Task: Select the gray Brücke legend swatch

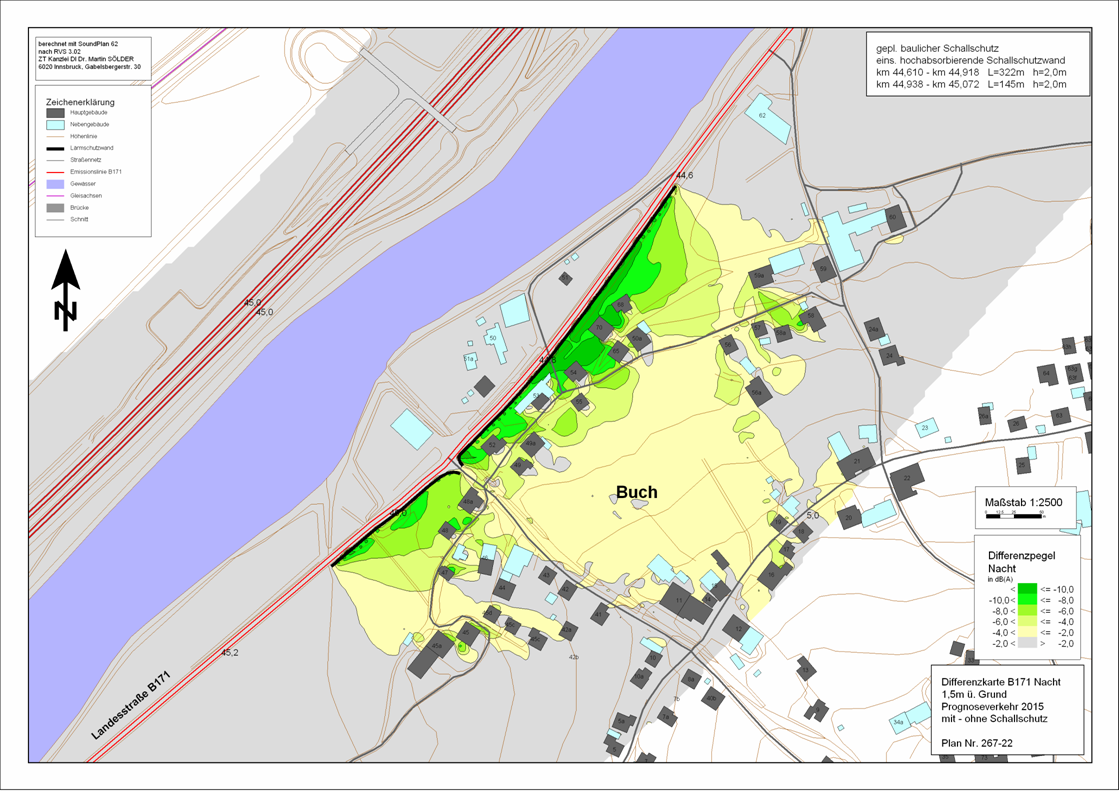Action: [55, 208]
